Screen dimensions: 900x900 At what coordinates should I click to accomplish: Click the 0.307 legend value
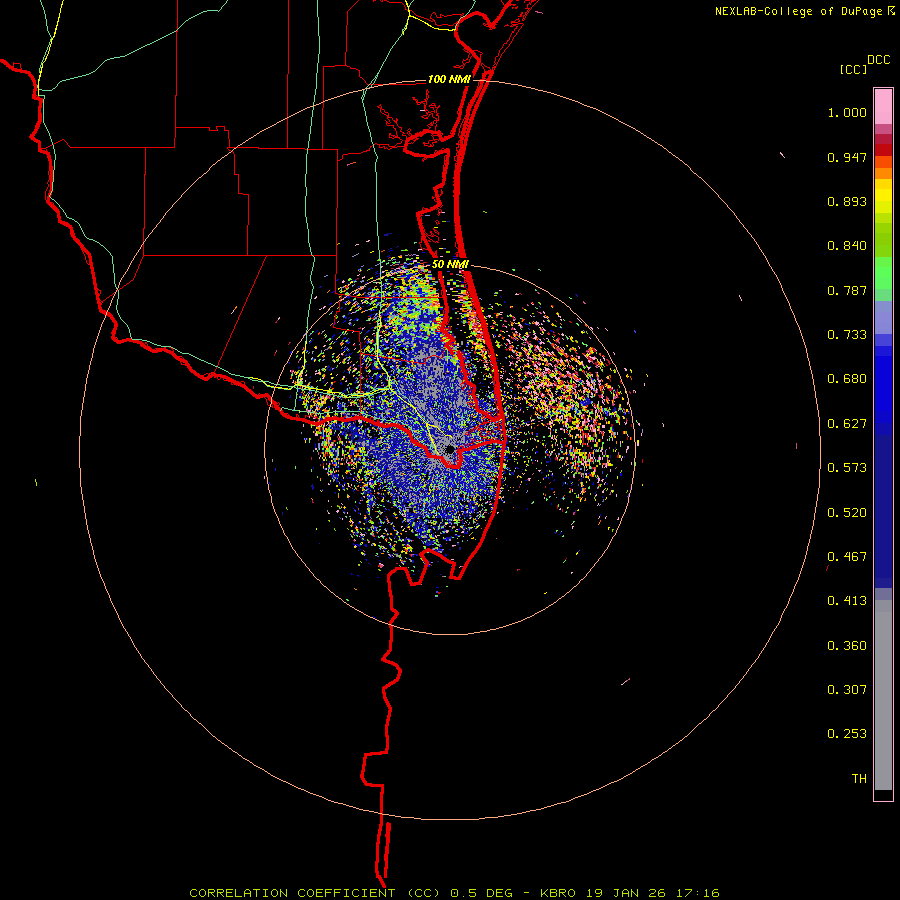[x=847, y=690]
